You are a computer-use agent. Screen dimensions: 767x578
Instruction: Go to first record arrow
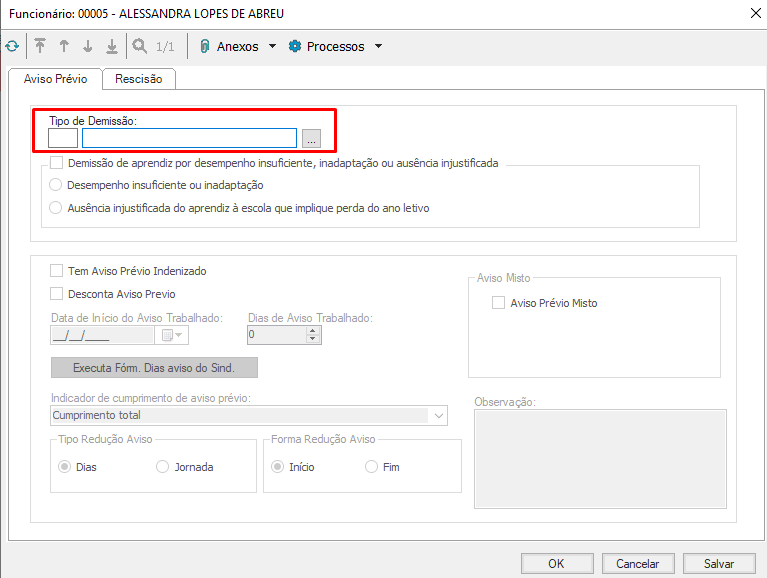tap(40, 46)
